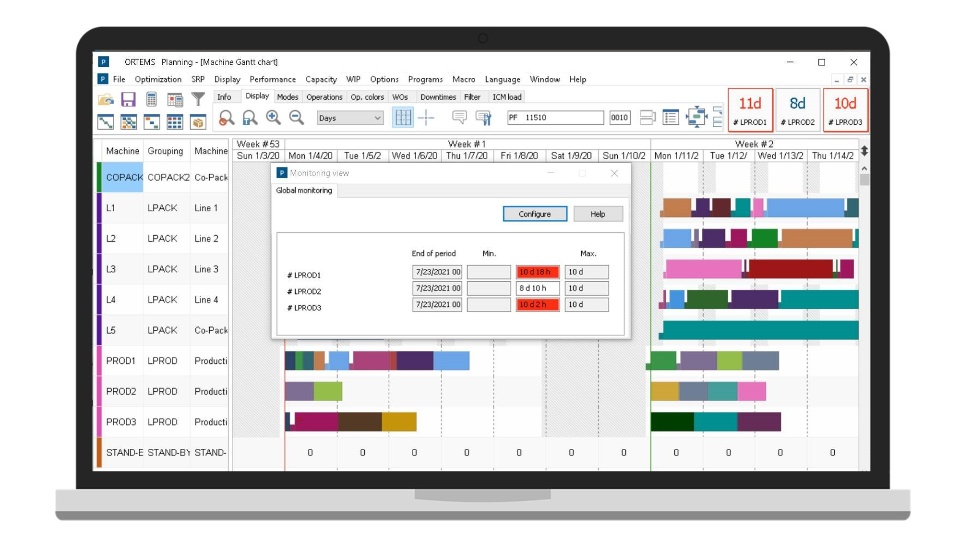
Task: Click the PF 11510 input field
Action: coord(555,118)
